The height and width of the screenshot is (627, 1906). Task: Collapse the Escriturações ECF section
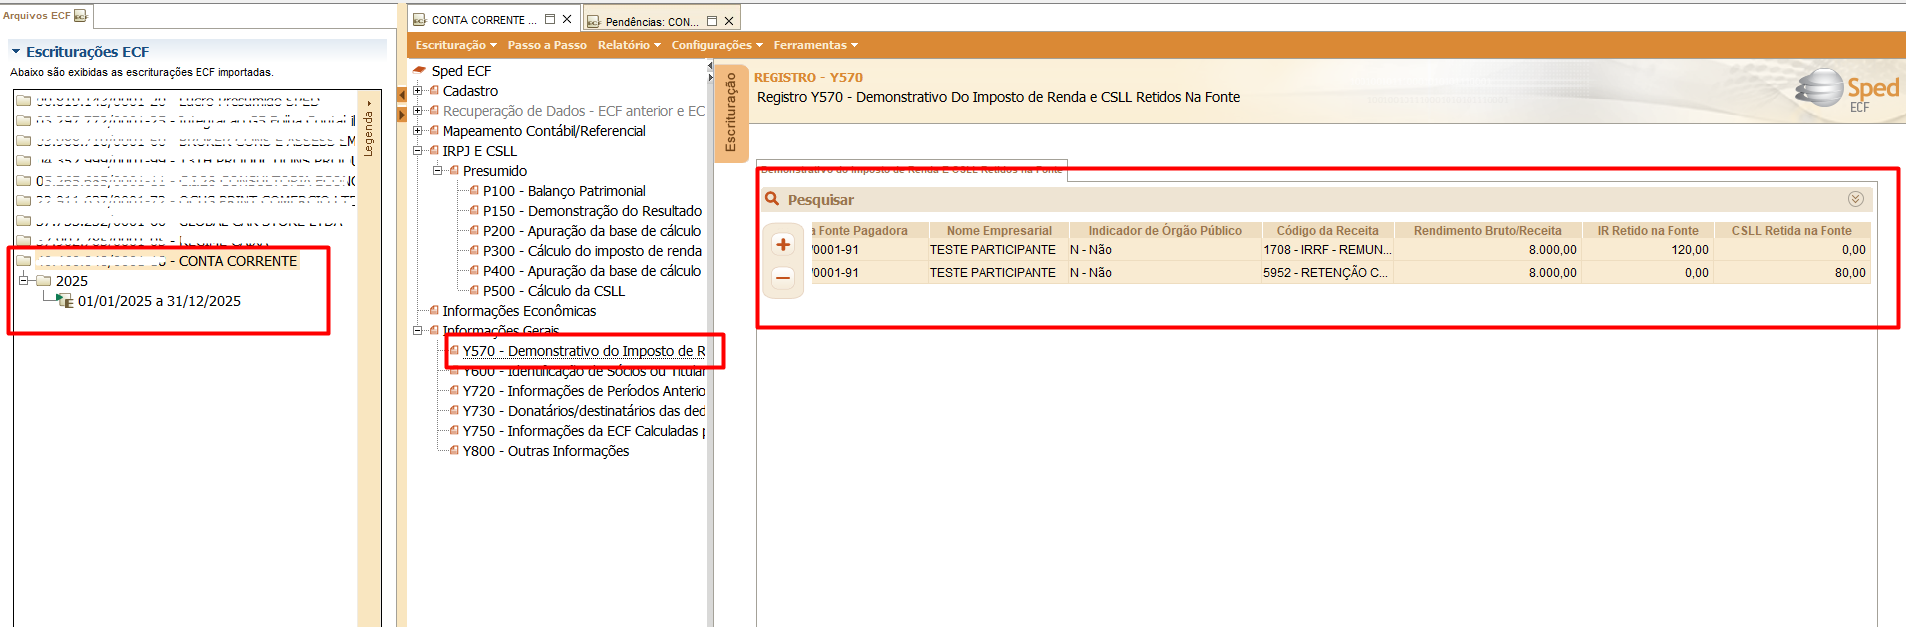[x=16, y=51]
